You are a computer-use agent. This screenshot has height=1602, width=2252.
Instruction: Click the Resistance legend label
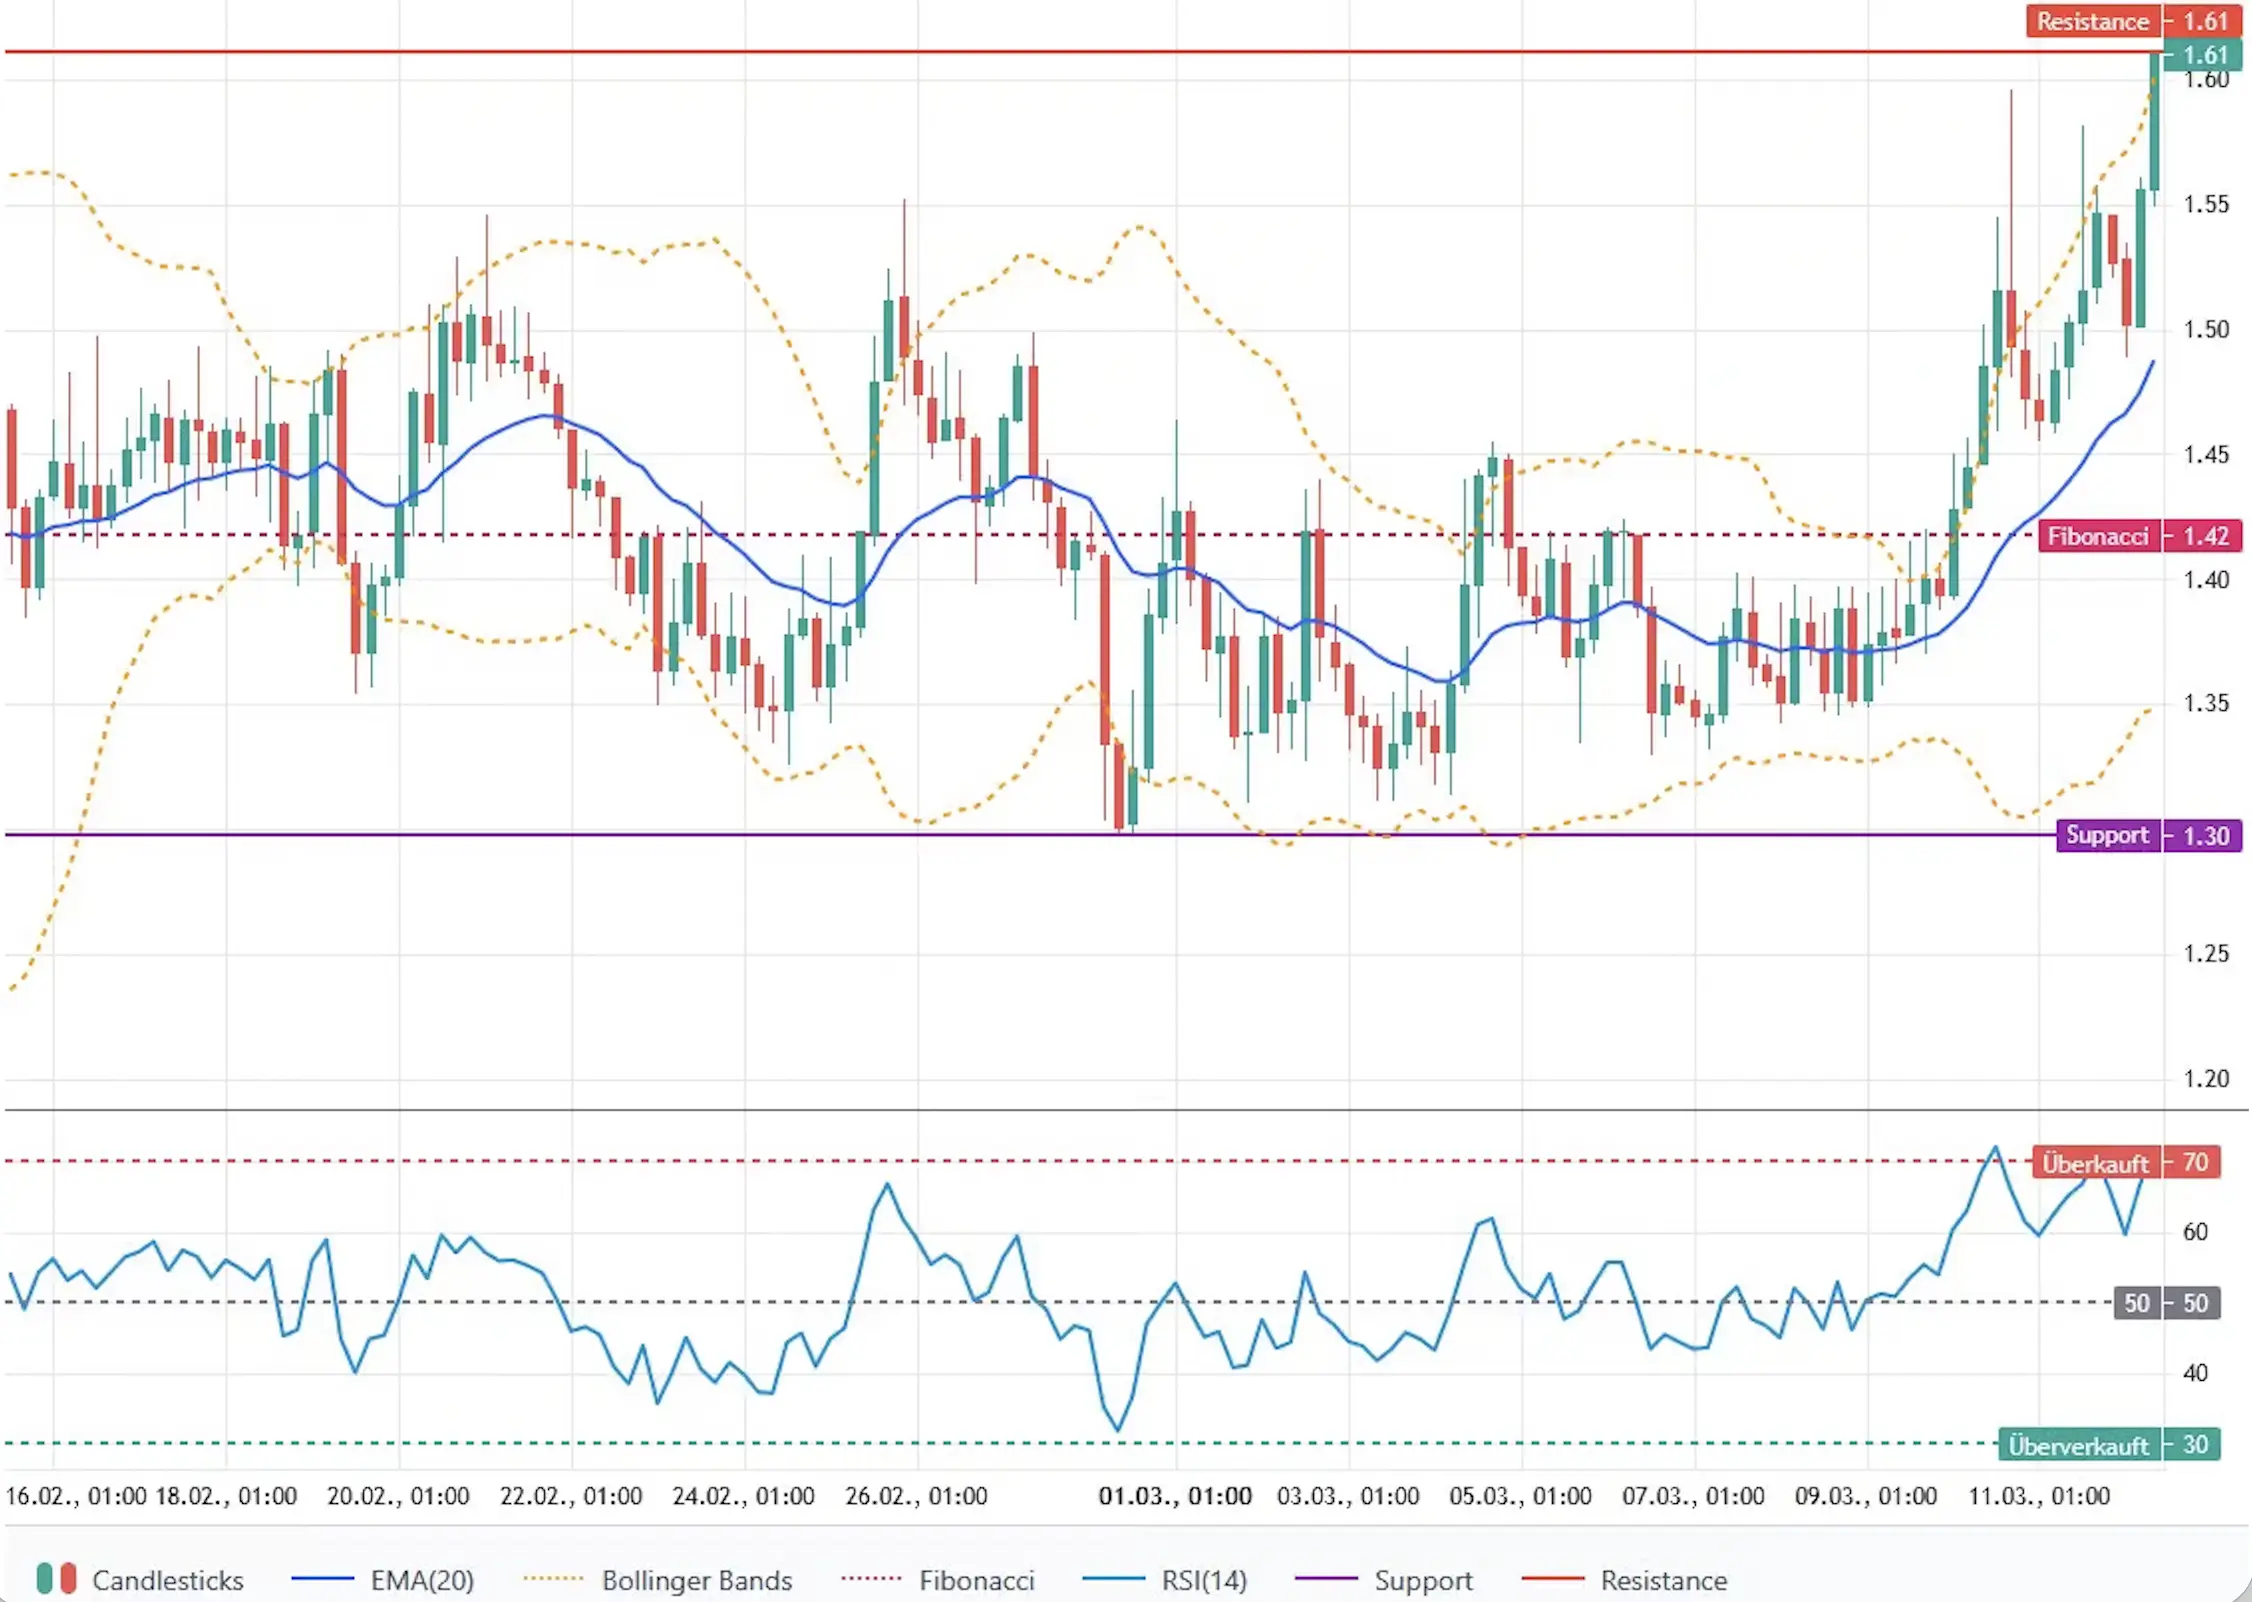tap(1663, 1580)
